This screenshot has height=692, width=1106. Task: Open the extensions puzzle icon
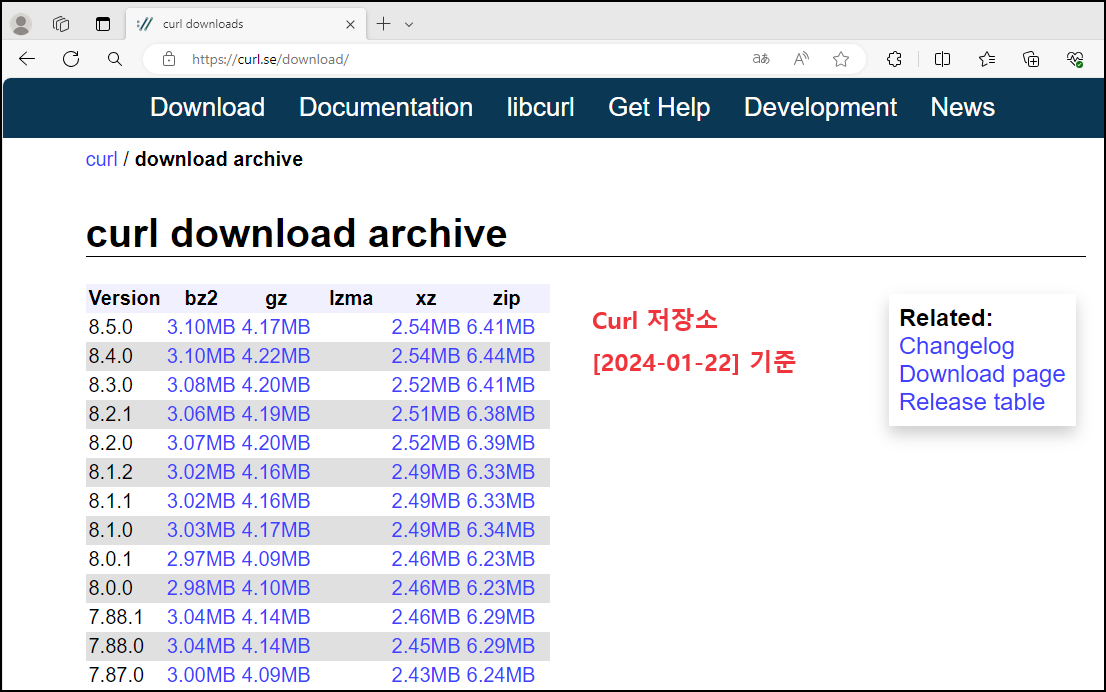pos(894,59)
